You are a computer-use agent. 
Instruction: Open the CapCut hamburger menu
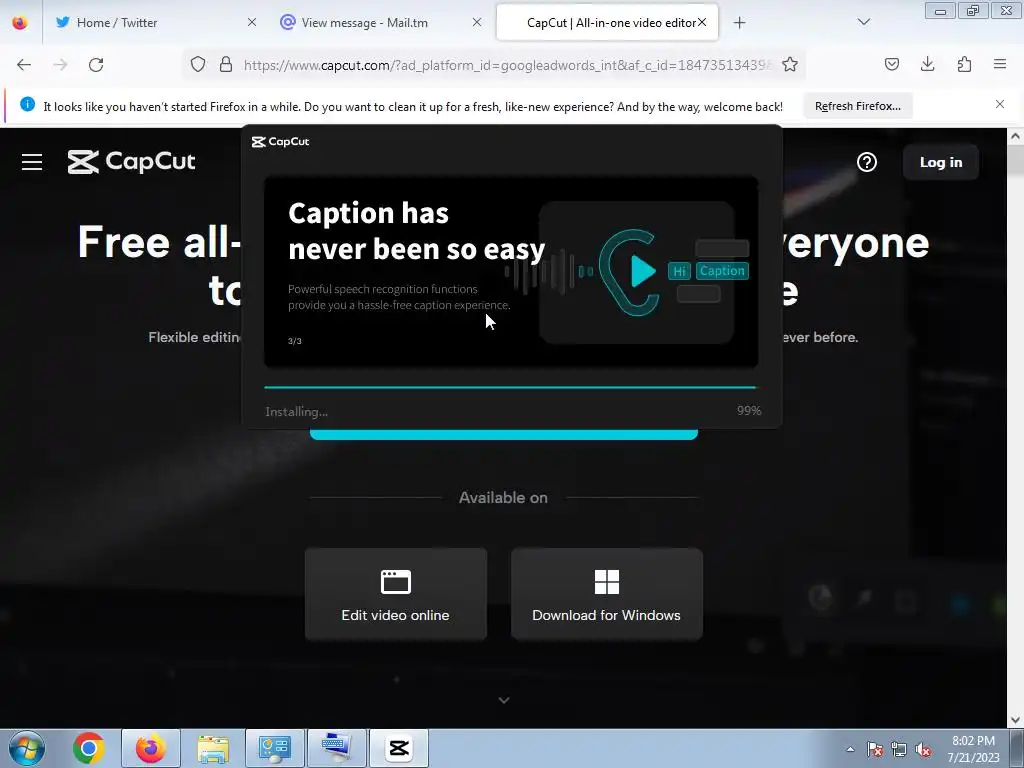[x=32, y=162]
